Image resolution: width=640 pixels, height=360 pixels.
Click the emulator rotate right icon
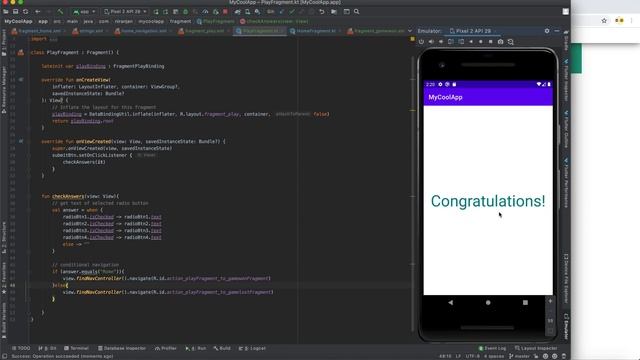tap(461, 42)
